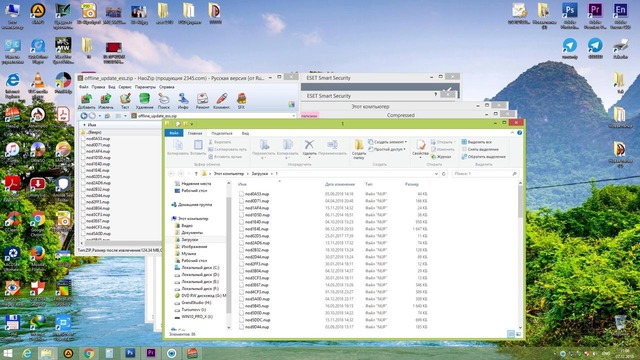
Task: Click Обратить выделение in ribbon
Action: pyautogui.click(x=483, y=157)
